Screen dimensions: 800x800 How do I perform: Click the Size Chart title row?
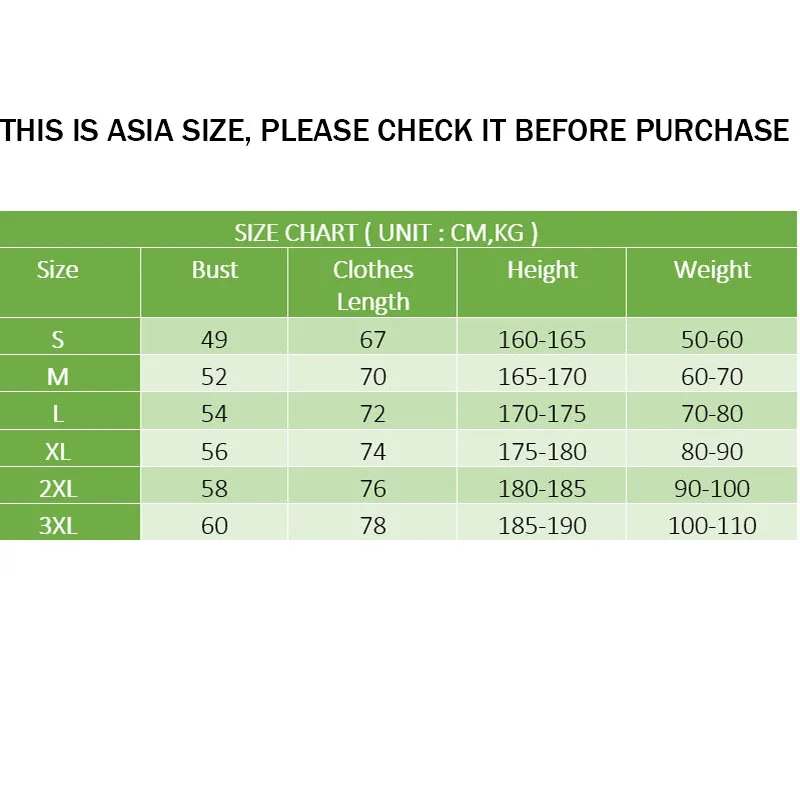click(x=387, y=233)
